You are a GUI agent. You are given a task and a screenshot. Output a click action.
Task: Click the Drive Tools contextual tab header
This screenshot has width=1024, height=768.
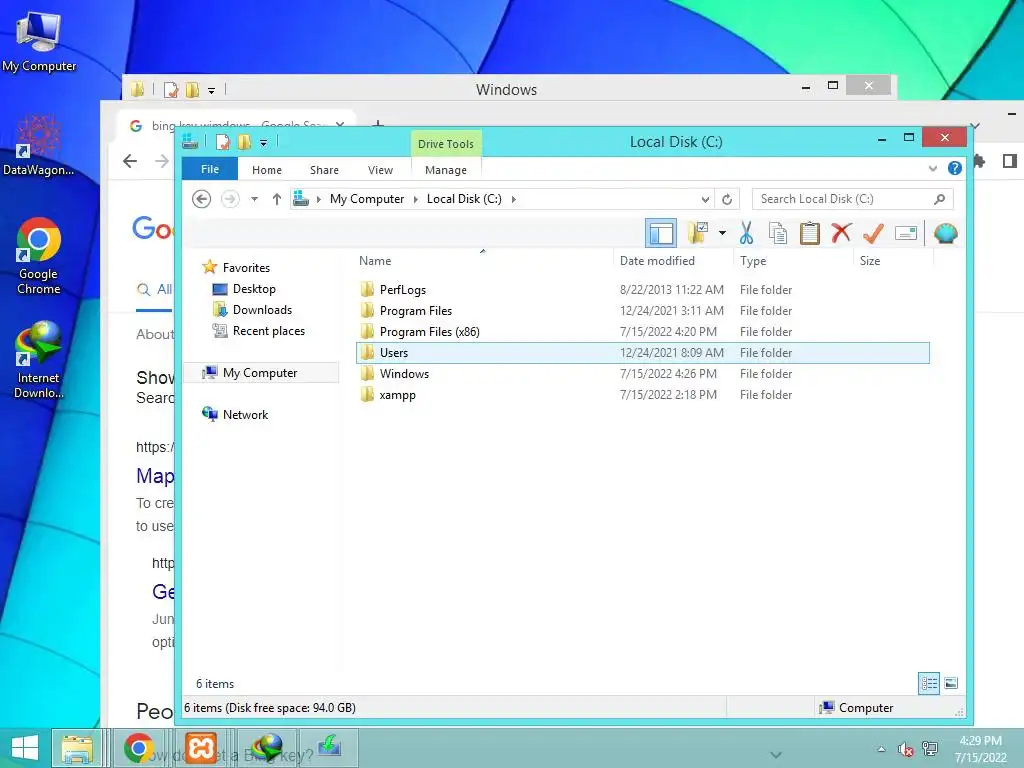446,144
